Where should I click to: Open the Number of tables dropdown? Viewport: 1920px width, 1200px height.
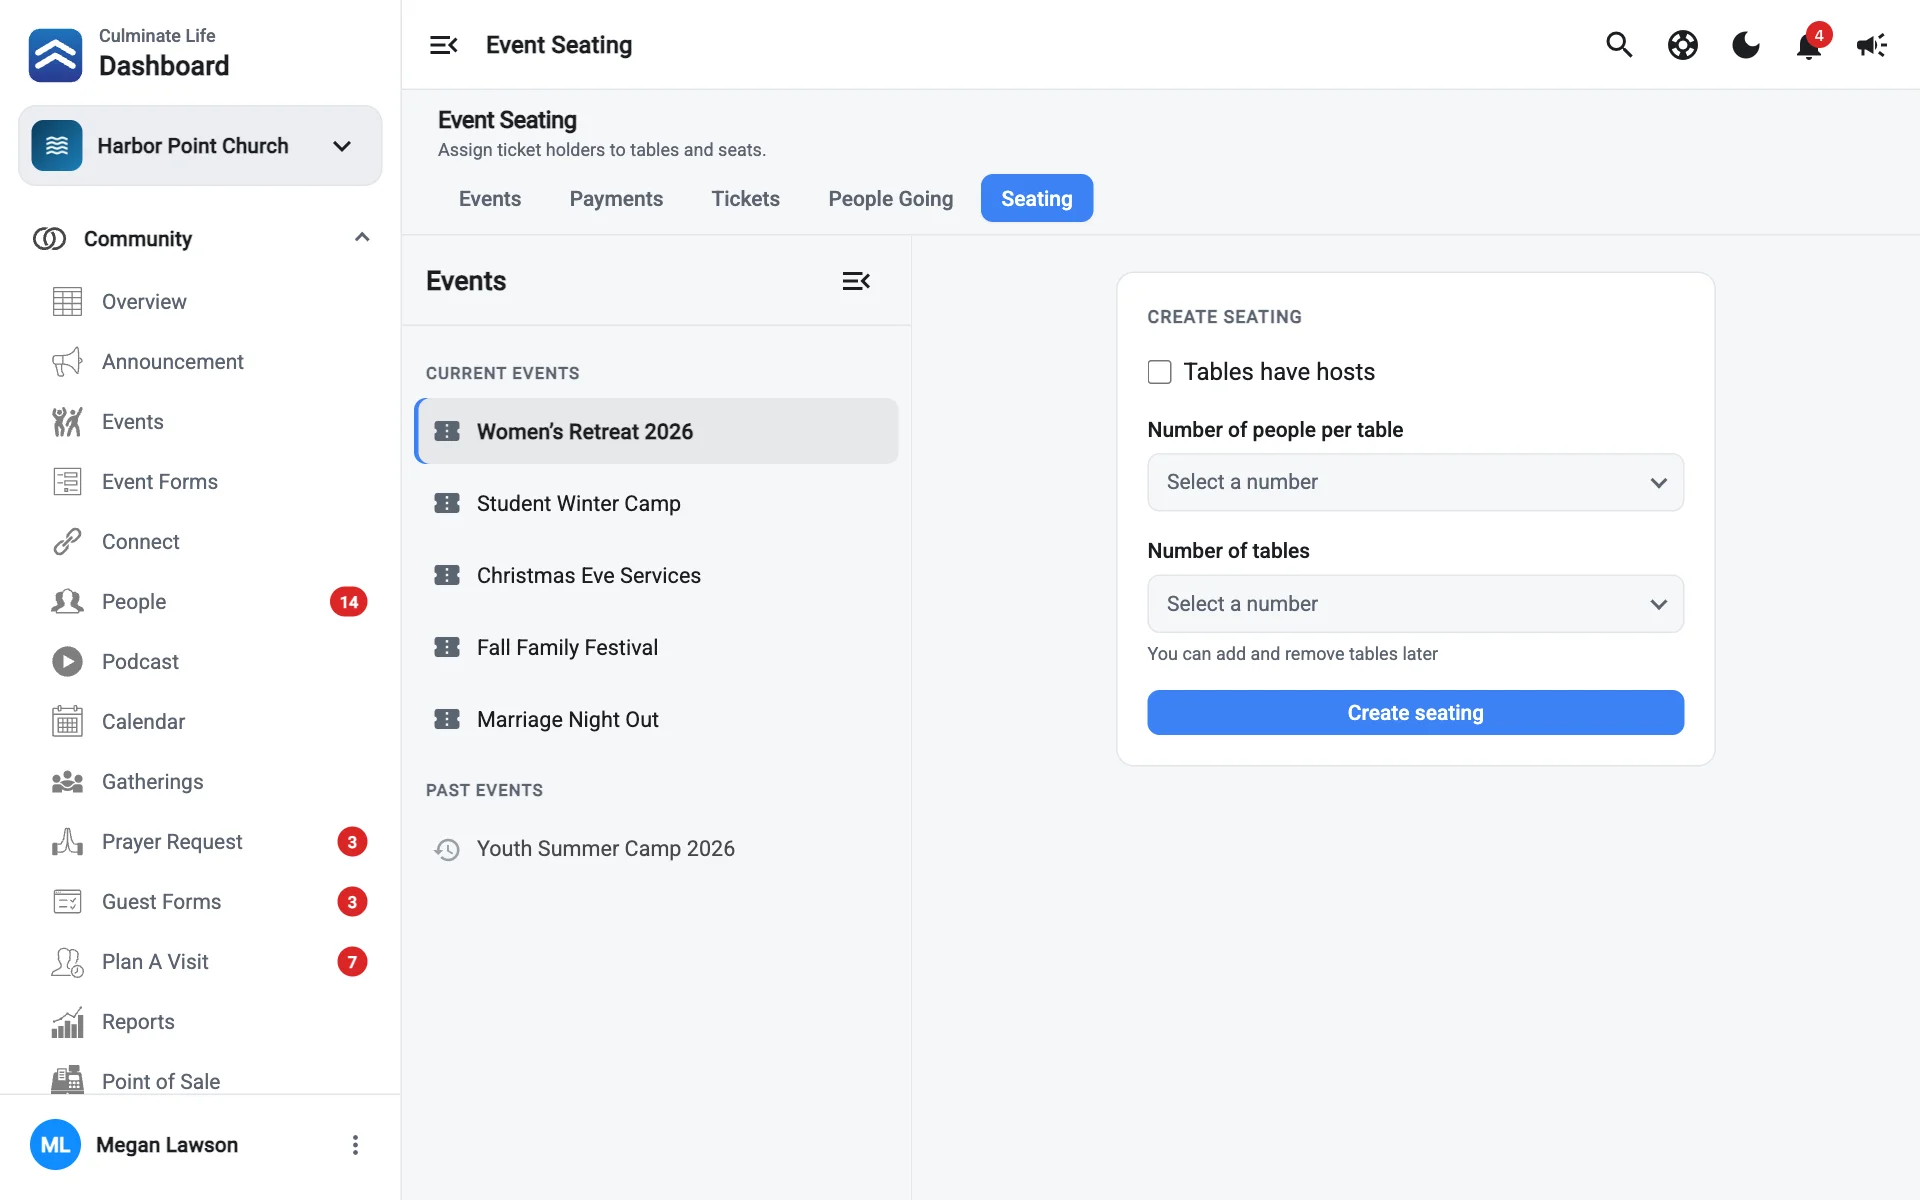[x=1415, y=604]
